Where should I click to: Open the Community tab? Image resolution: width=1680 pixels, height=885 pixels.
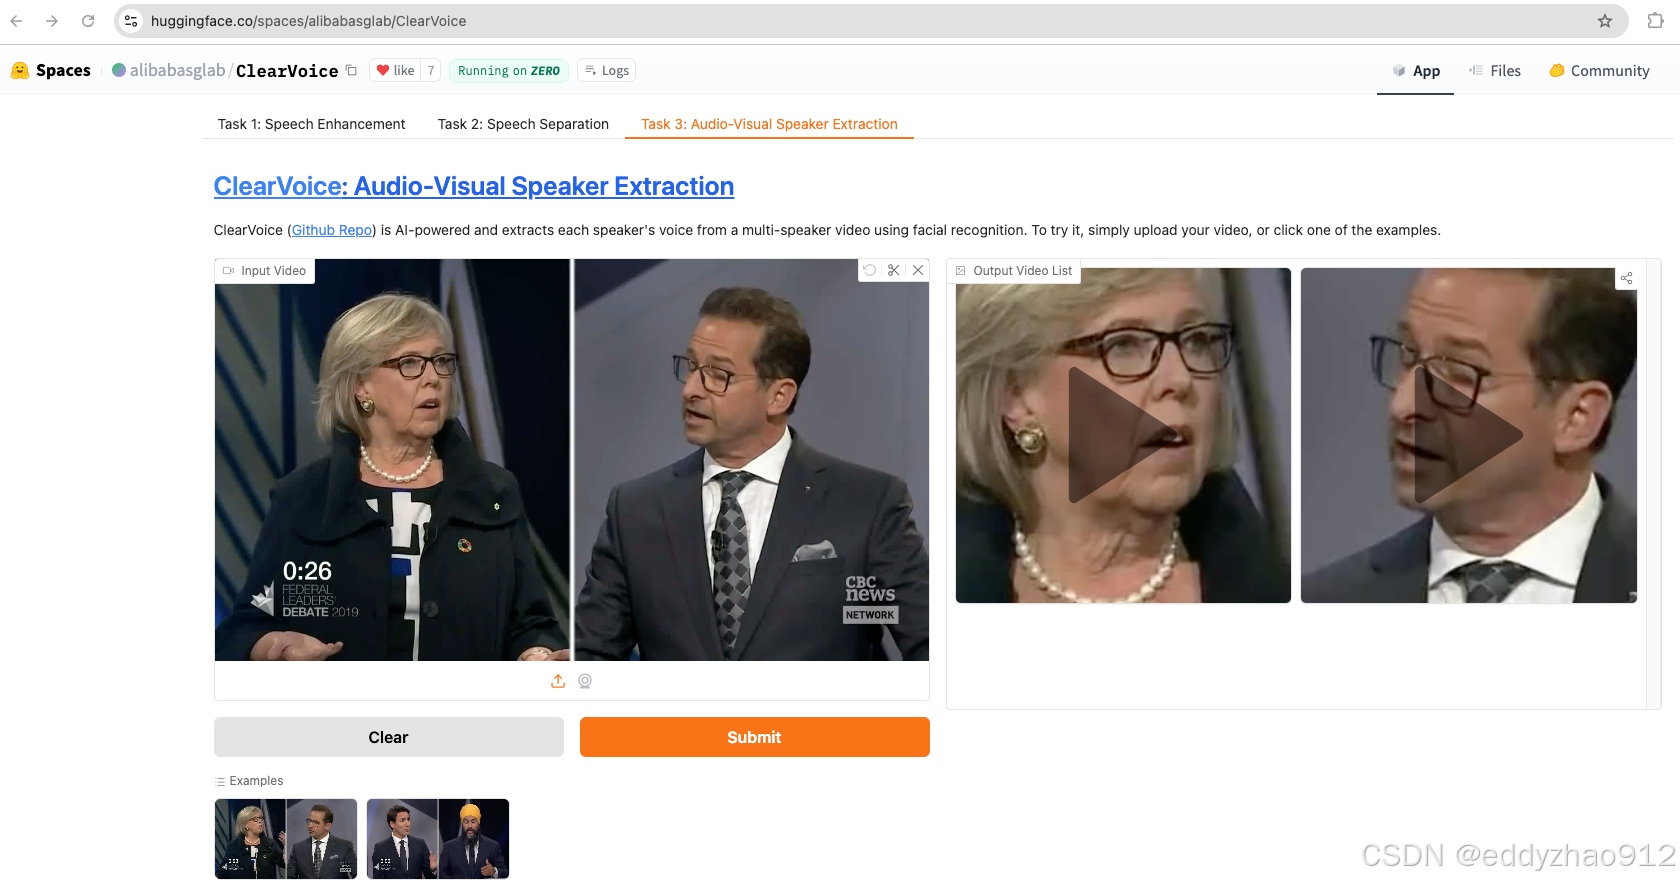[x=1599, y=71]
